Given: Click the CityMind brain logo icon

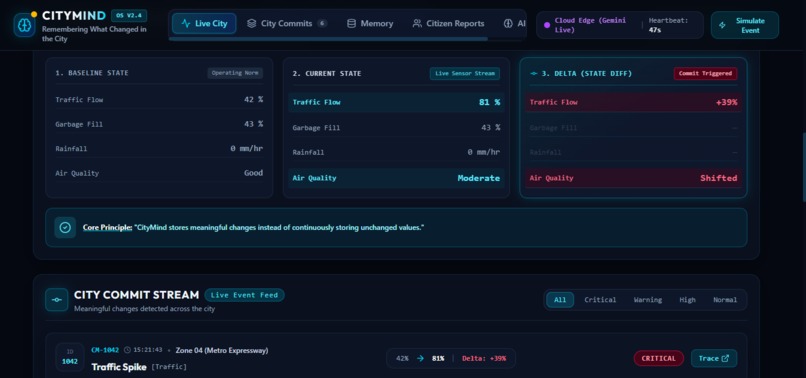Looking at the screenshot, I should [25, 25].
